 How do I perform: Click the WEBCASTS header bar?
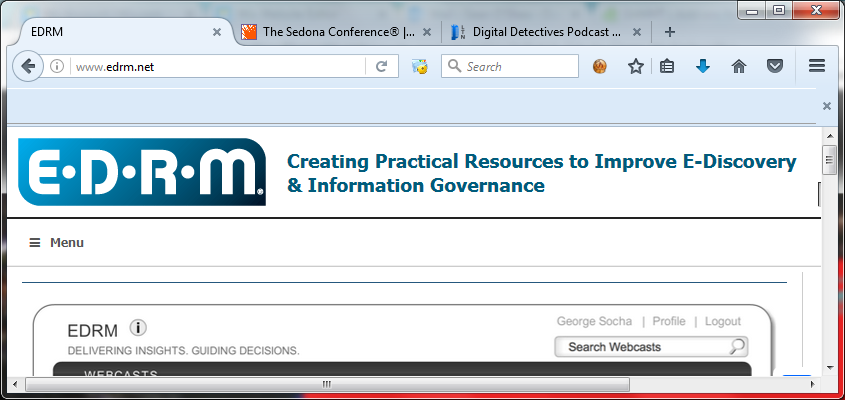click(x=402, y=369)
